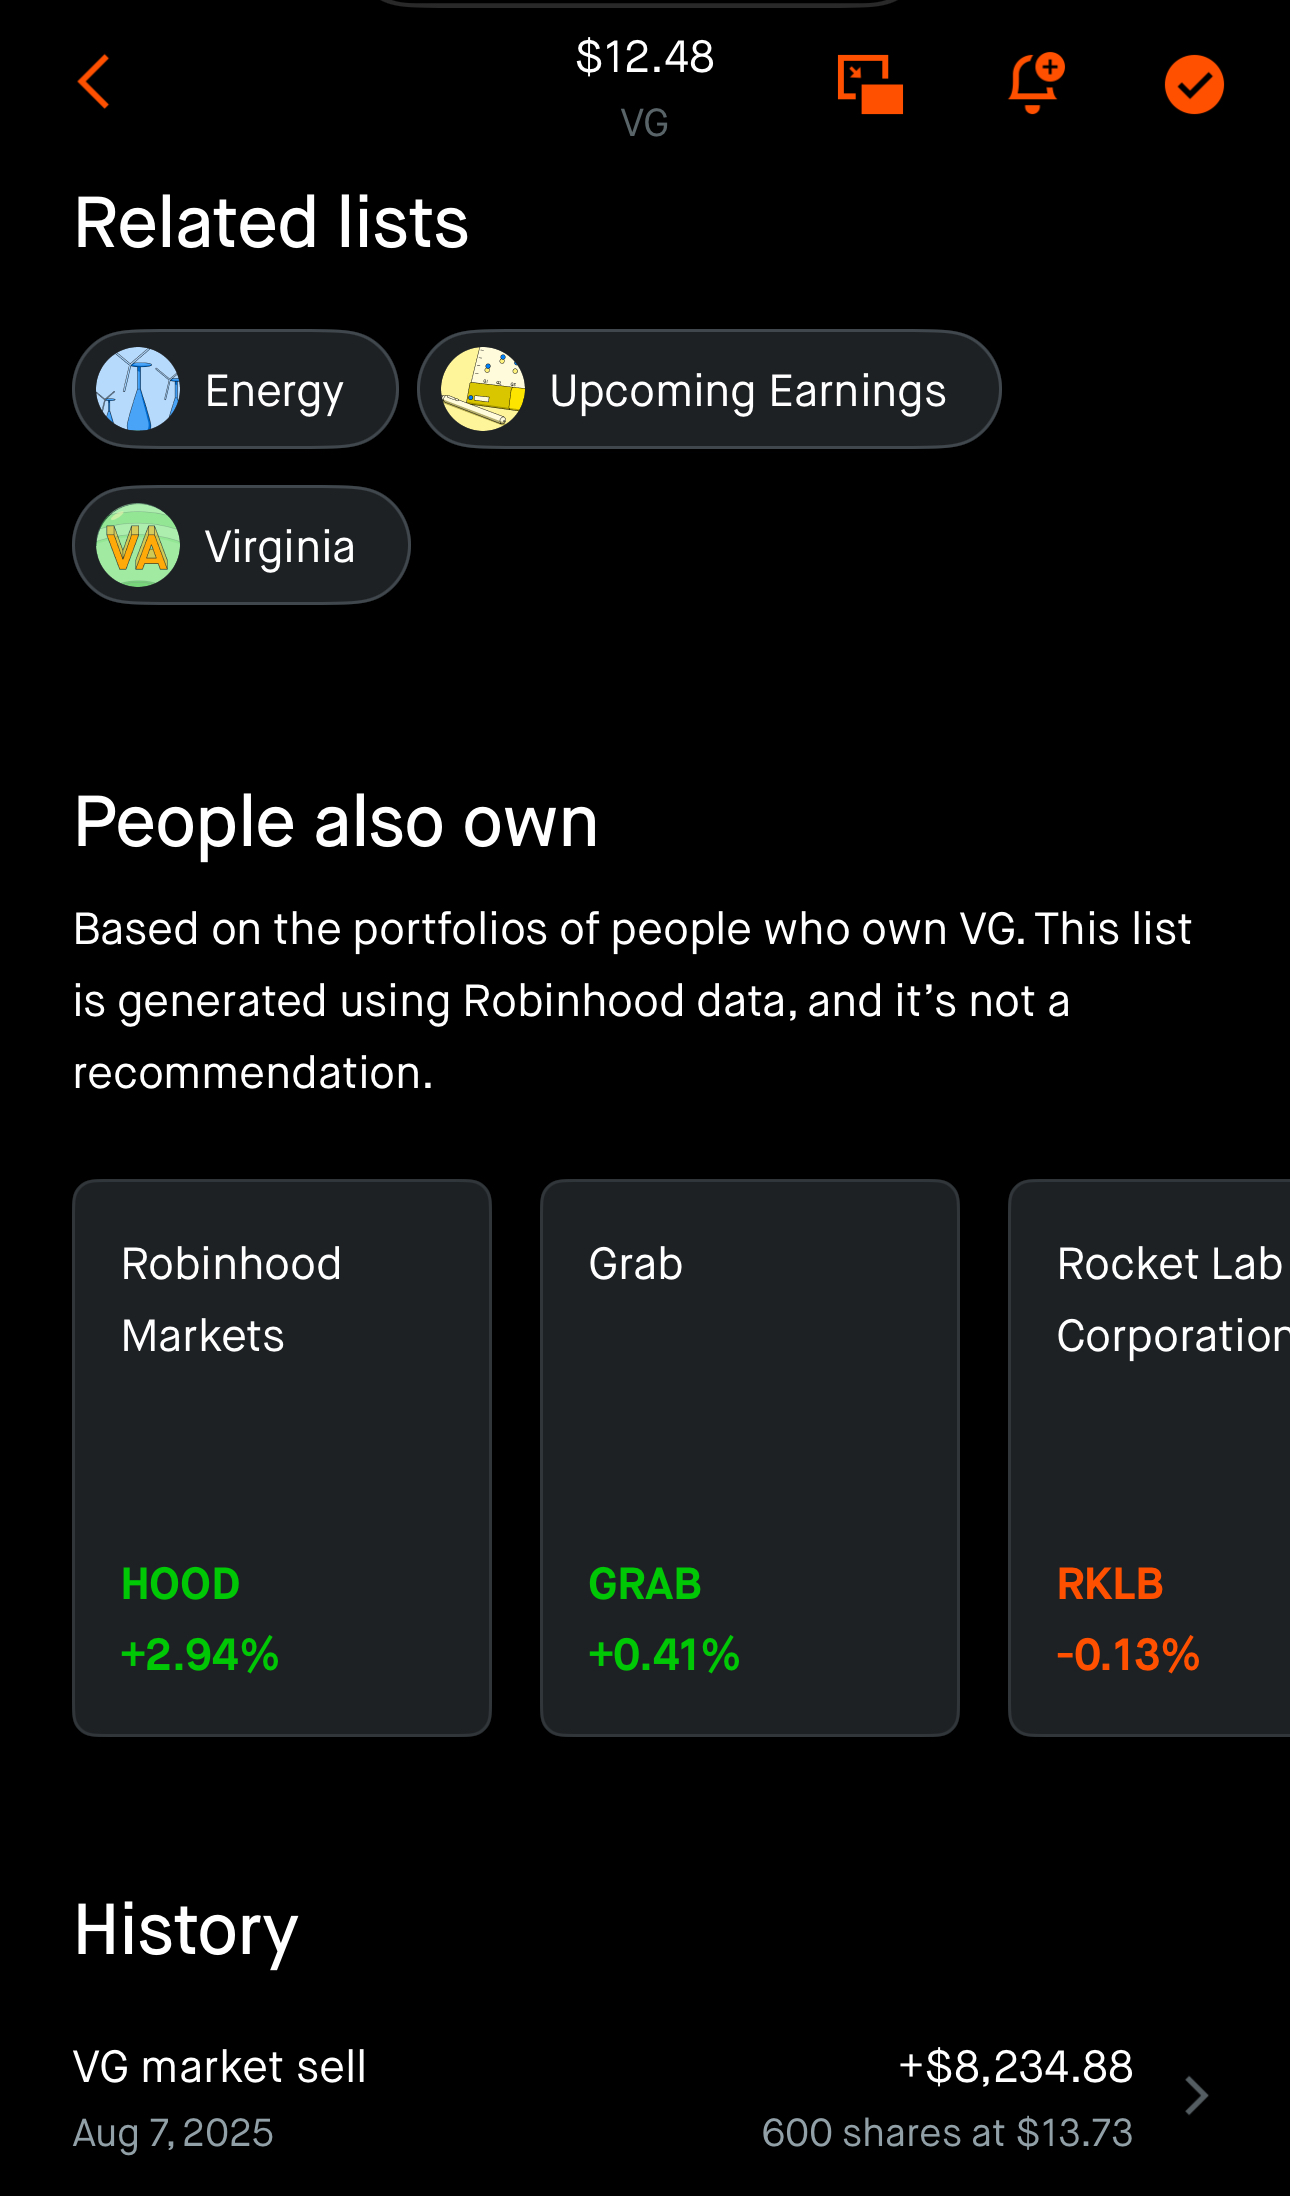Tap the +$8,234.88 sale amount
Image resolution: width=1290 pixels, height=2196 pixels.
pos(1016,2066)
